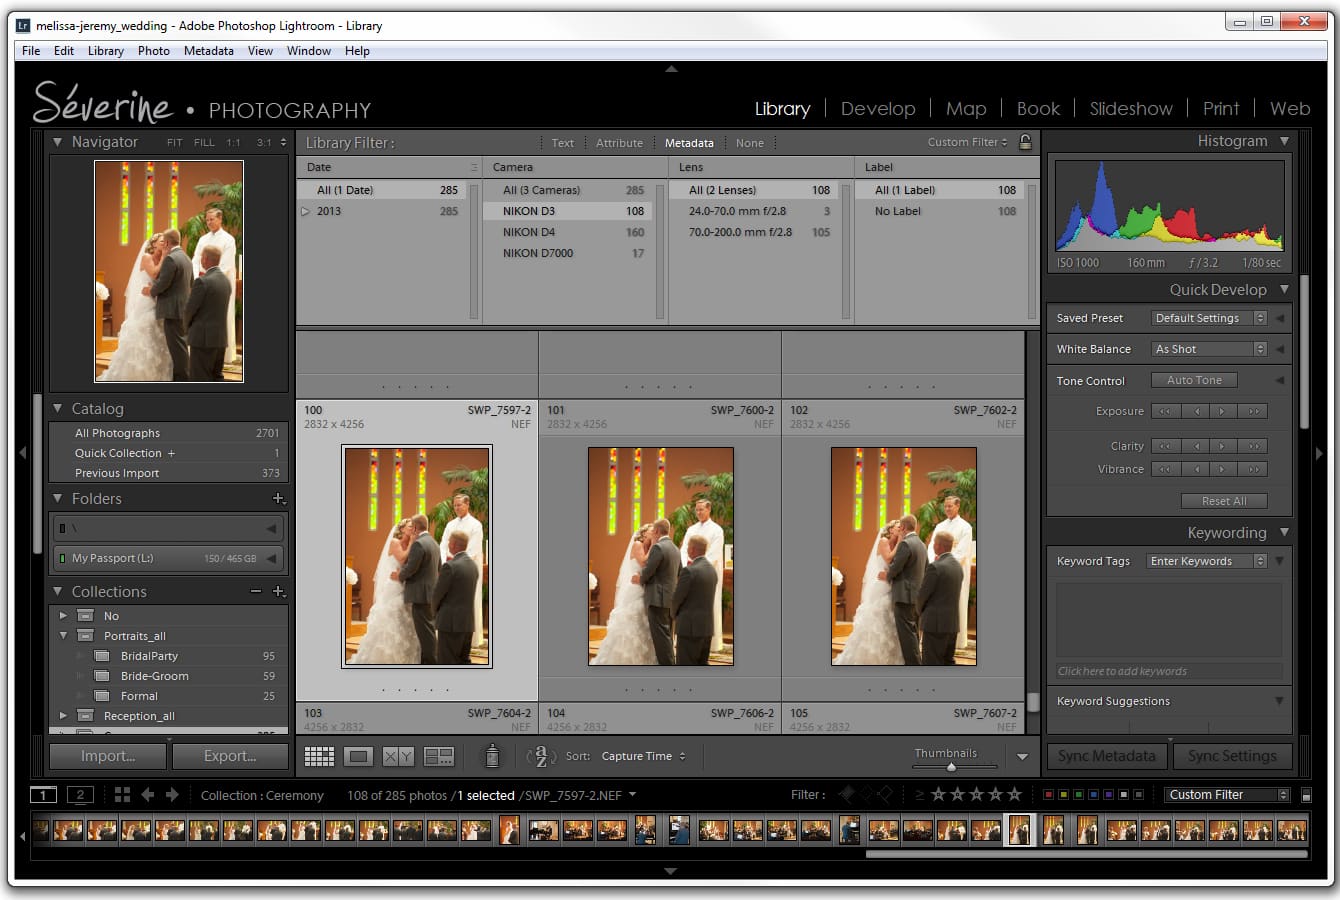Activate Survey view
Viewport: 1340px width, 900px height.
(439, 756)
